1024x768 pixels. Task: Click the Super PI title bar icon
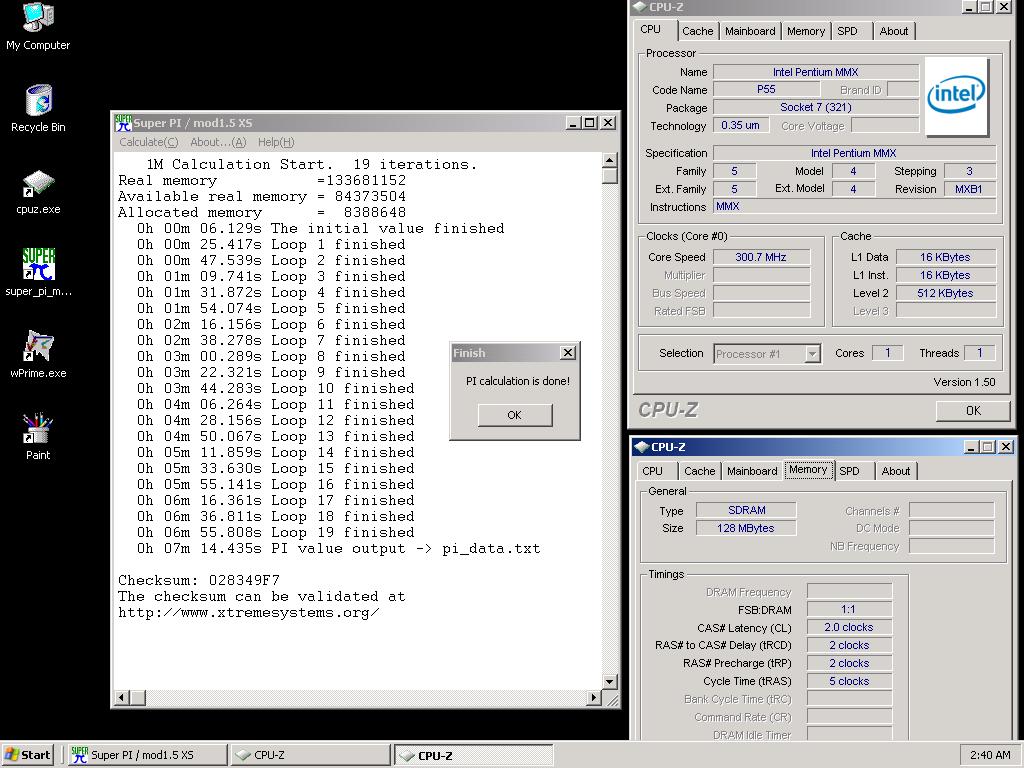pos(123,123)
